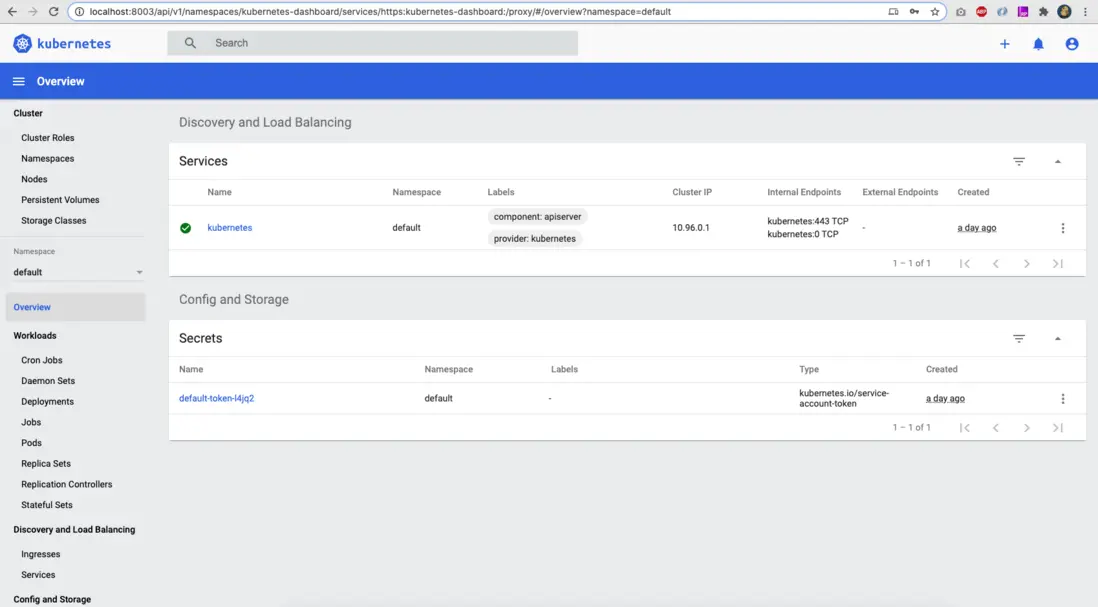
Task: Click the Workloads section heading
Action: [35, 336]
